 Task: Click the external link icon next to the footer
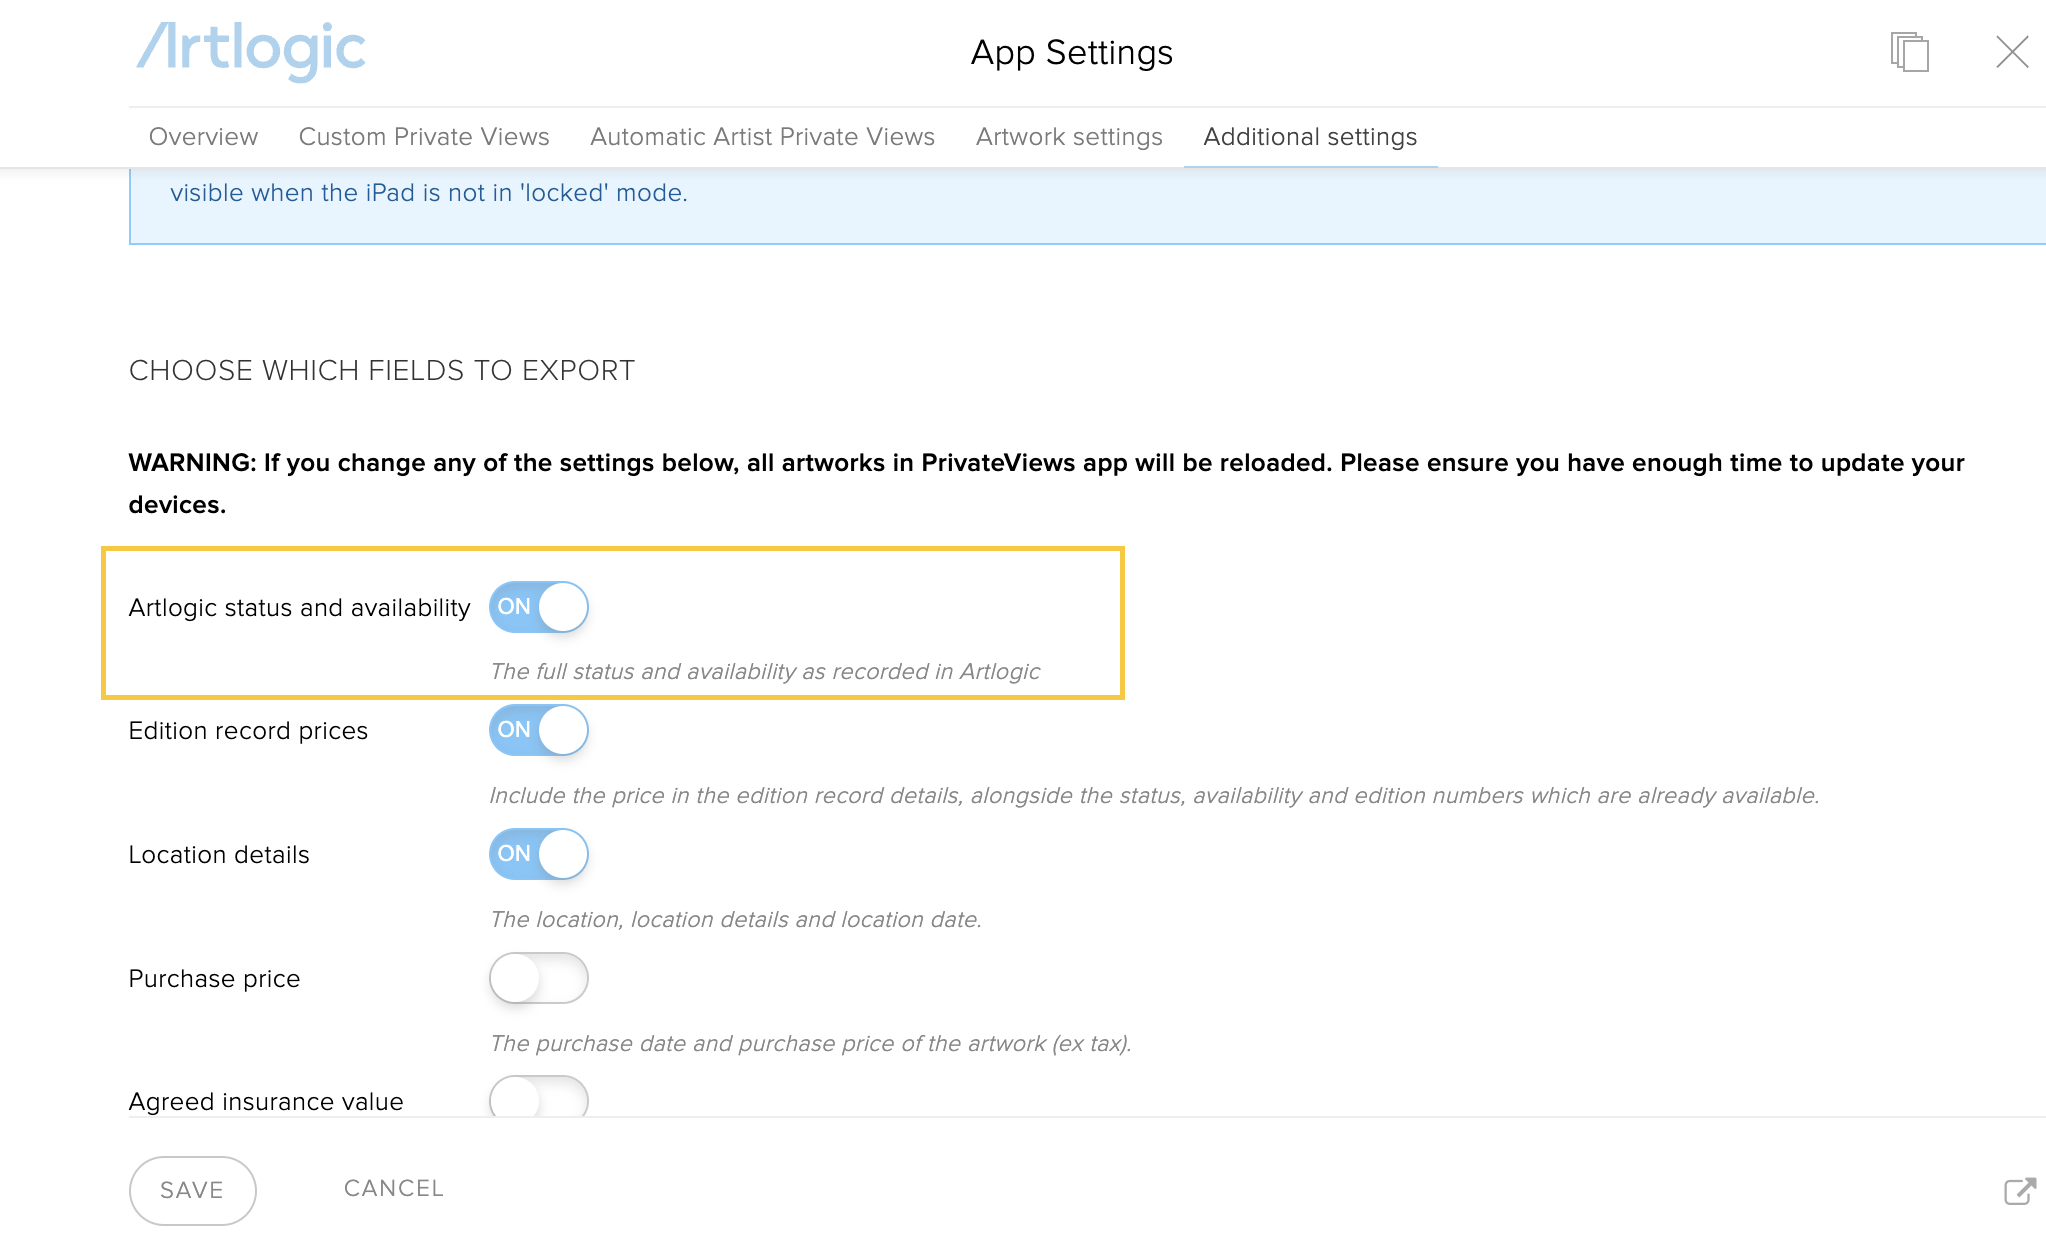pos(2020,1191)
